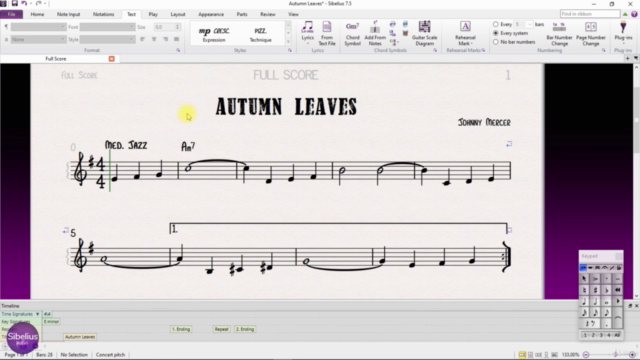Click Add From Notes icon
This screenshot has width=640, height=360.
pyautogui.click(x=375, y=33)
